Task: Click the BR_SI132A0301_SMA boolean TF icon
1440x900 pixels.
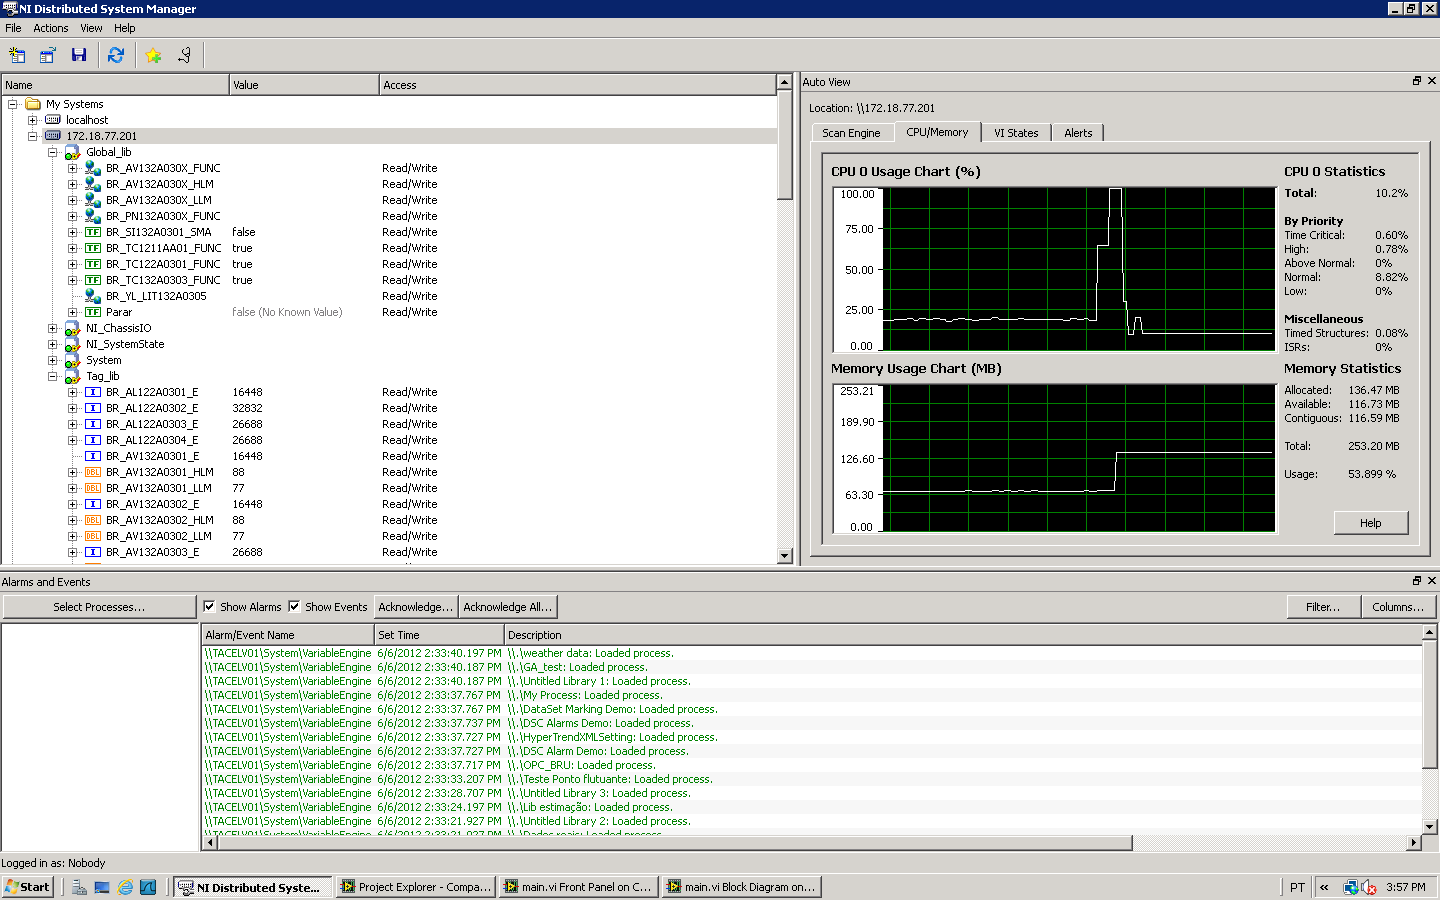Action: tap(92, 232)
